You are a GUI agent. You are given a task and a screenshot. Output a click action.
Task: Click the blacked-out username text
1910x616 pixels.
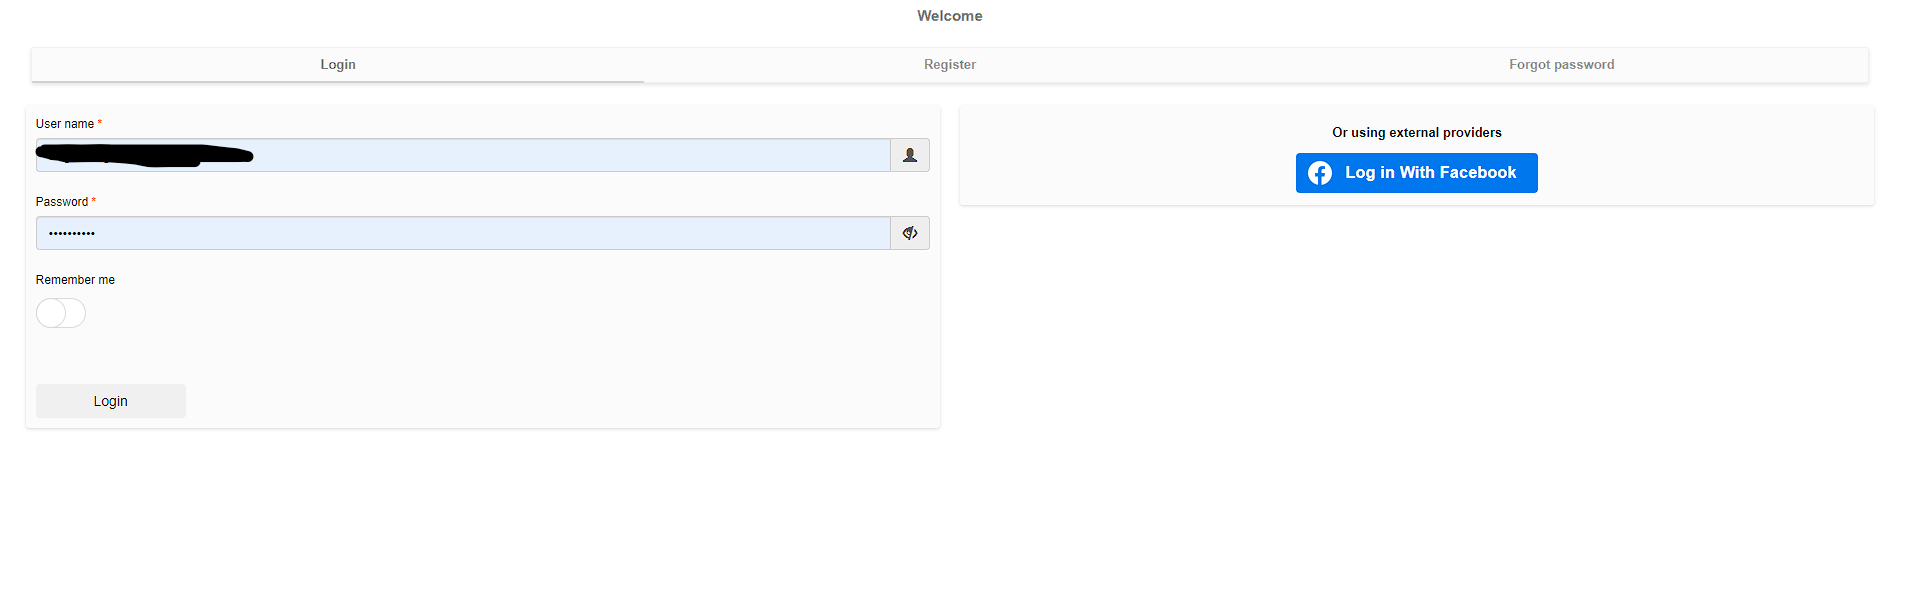click(144, 155)
